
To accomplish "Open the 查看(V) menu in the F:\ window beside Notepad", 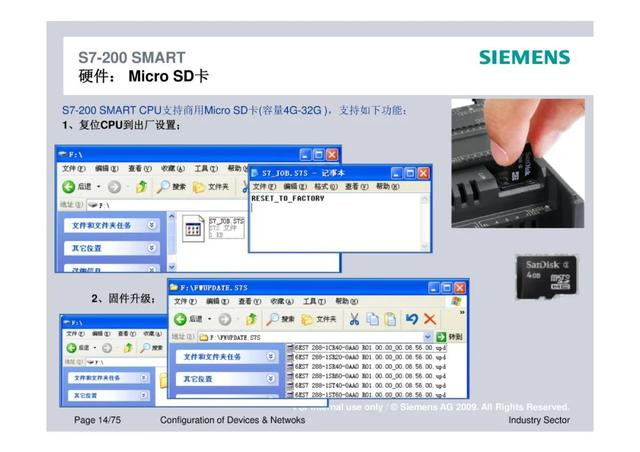I will coord(140,168).
